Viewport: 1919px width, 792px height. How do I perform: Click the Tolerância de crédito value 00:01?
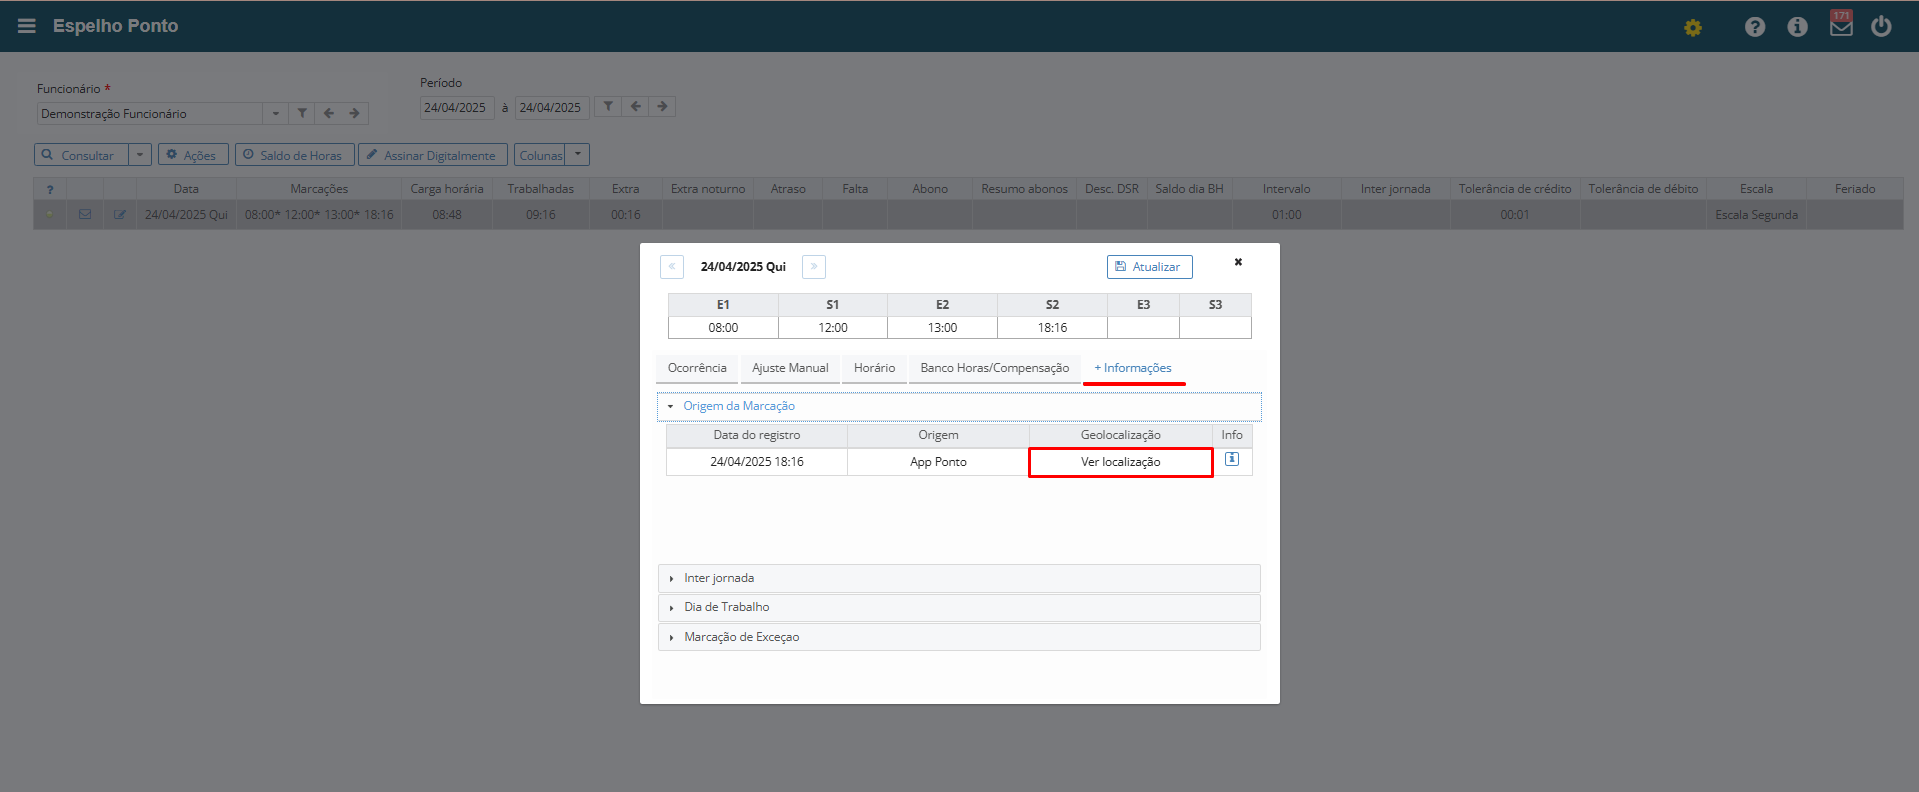pyautogui.click(x=1515, y=215)
